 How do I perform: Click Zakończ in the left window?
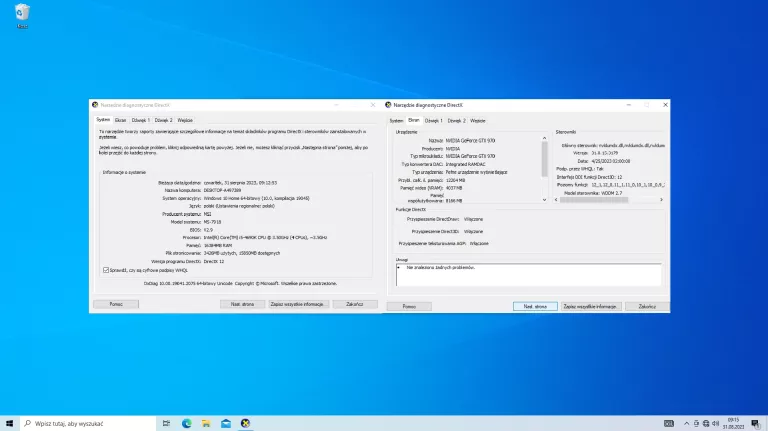point(355,304)
